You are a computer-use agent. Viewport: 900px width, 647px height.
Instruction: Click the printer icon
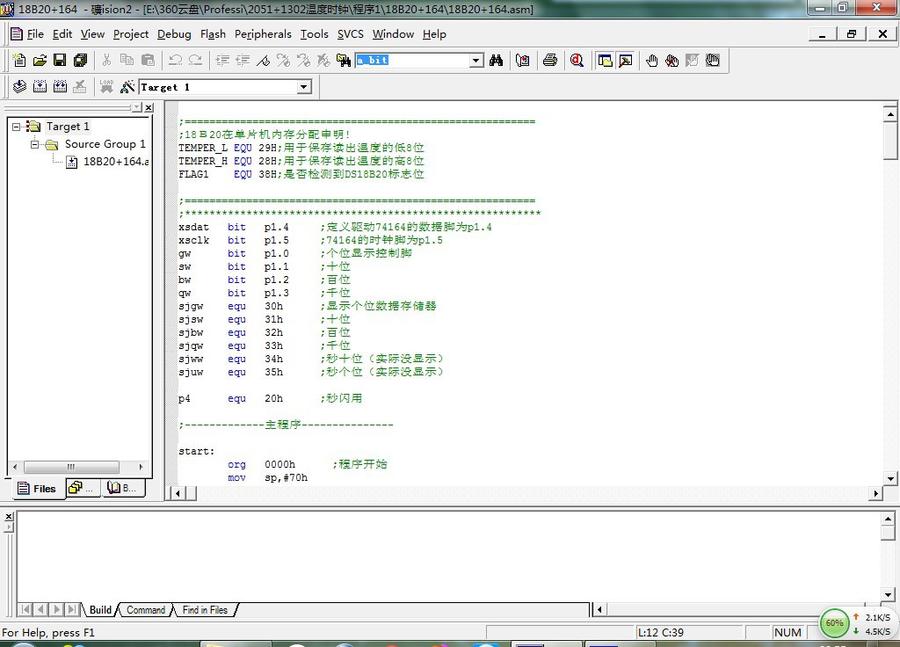(550, 60)
